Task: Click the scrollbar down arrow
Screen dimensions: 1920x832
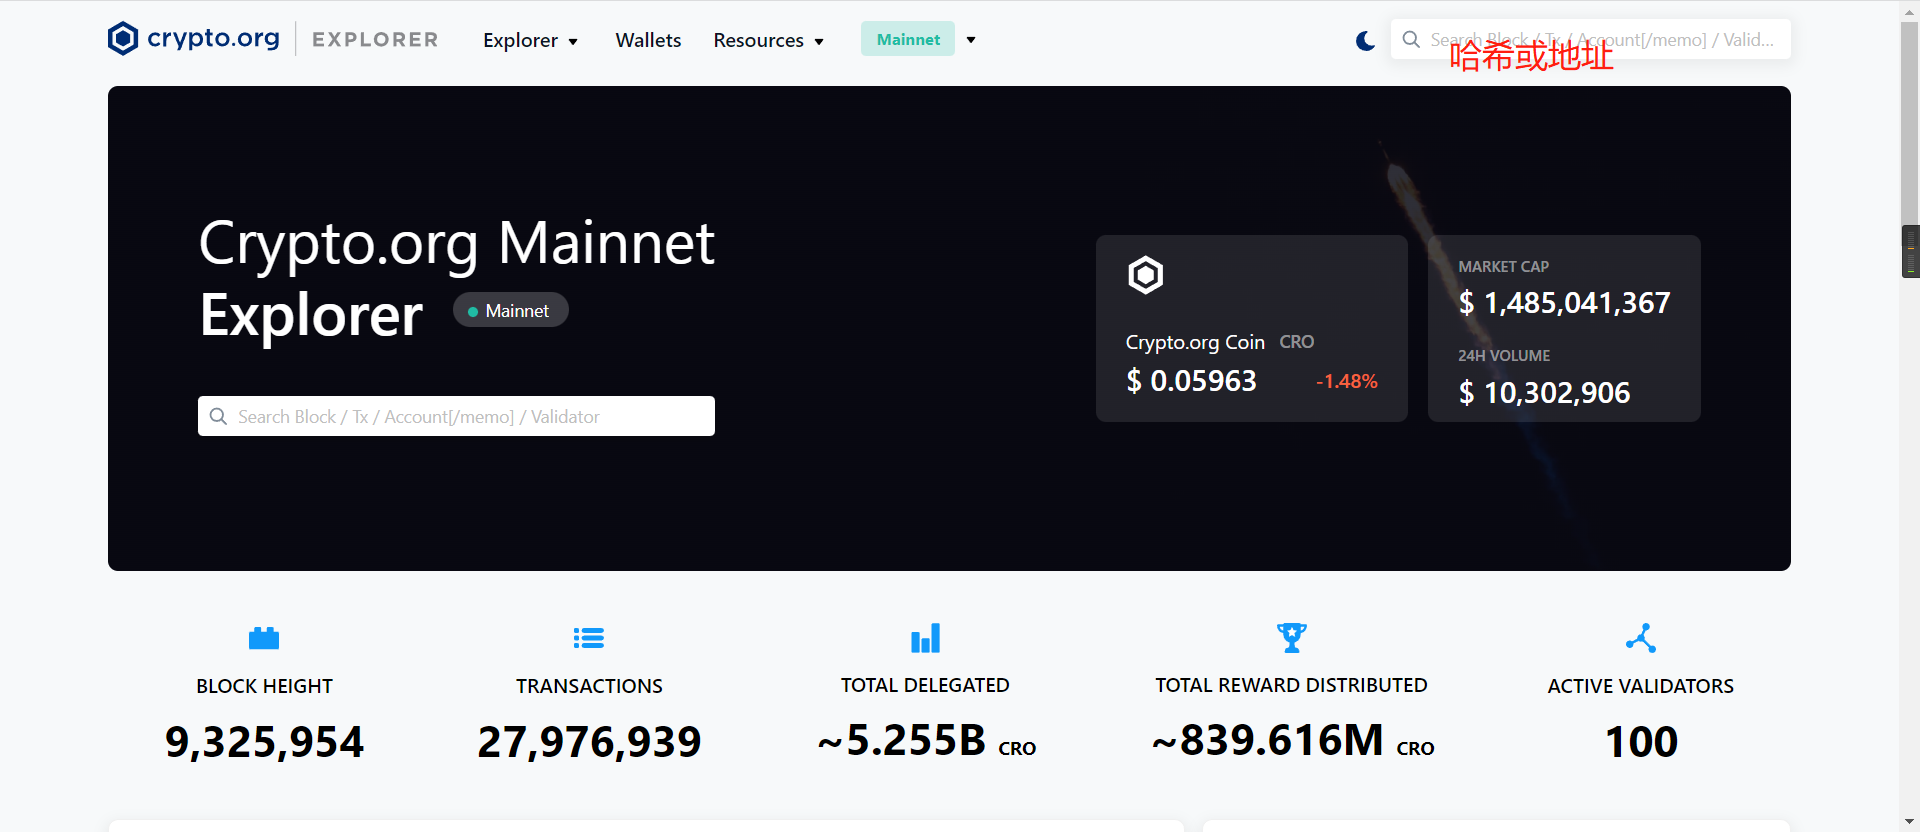Action: point(1910,822)
